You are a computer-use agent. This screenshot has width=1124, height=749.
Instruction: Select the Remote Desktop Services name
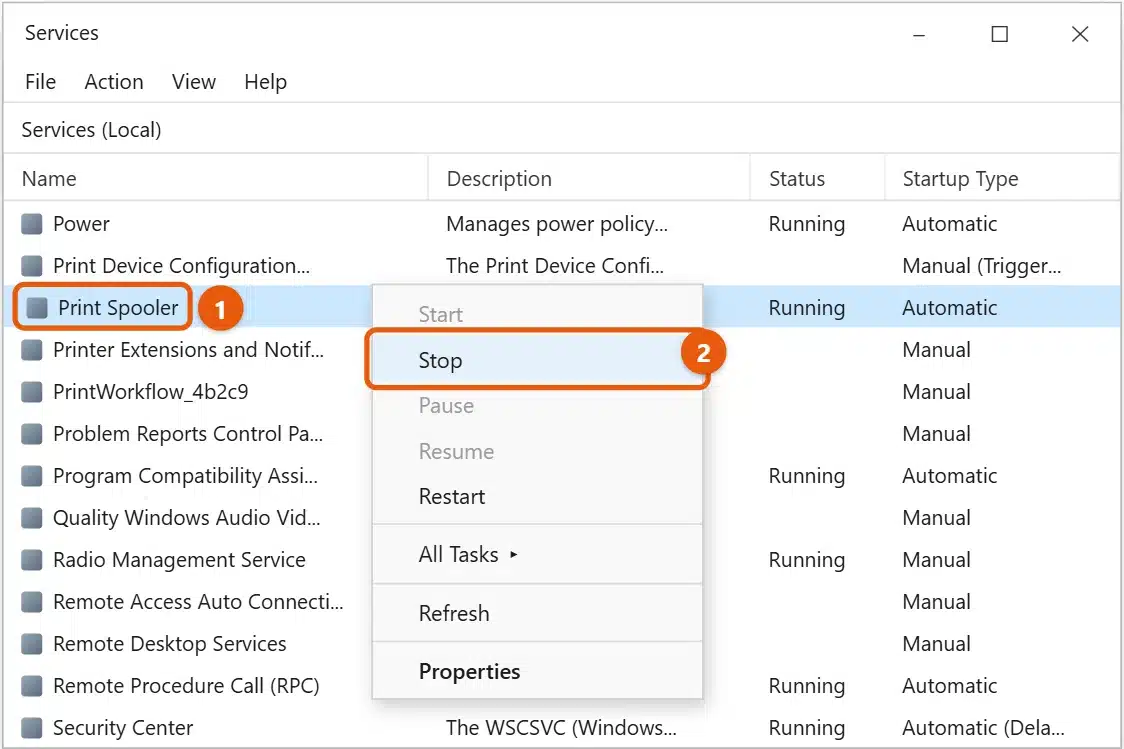170,644
